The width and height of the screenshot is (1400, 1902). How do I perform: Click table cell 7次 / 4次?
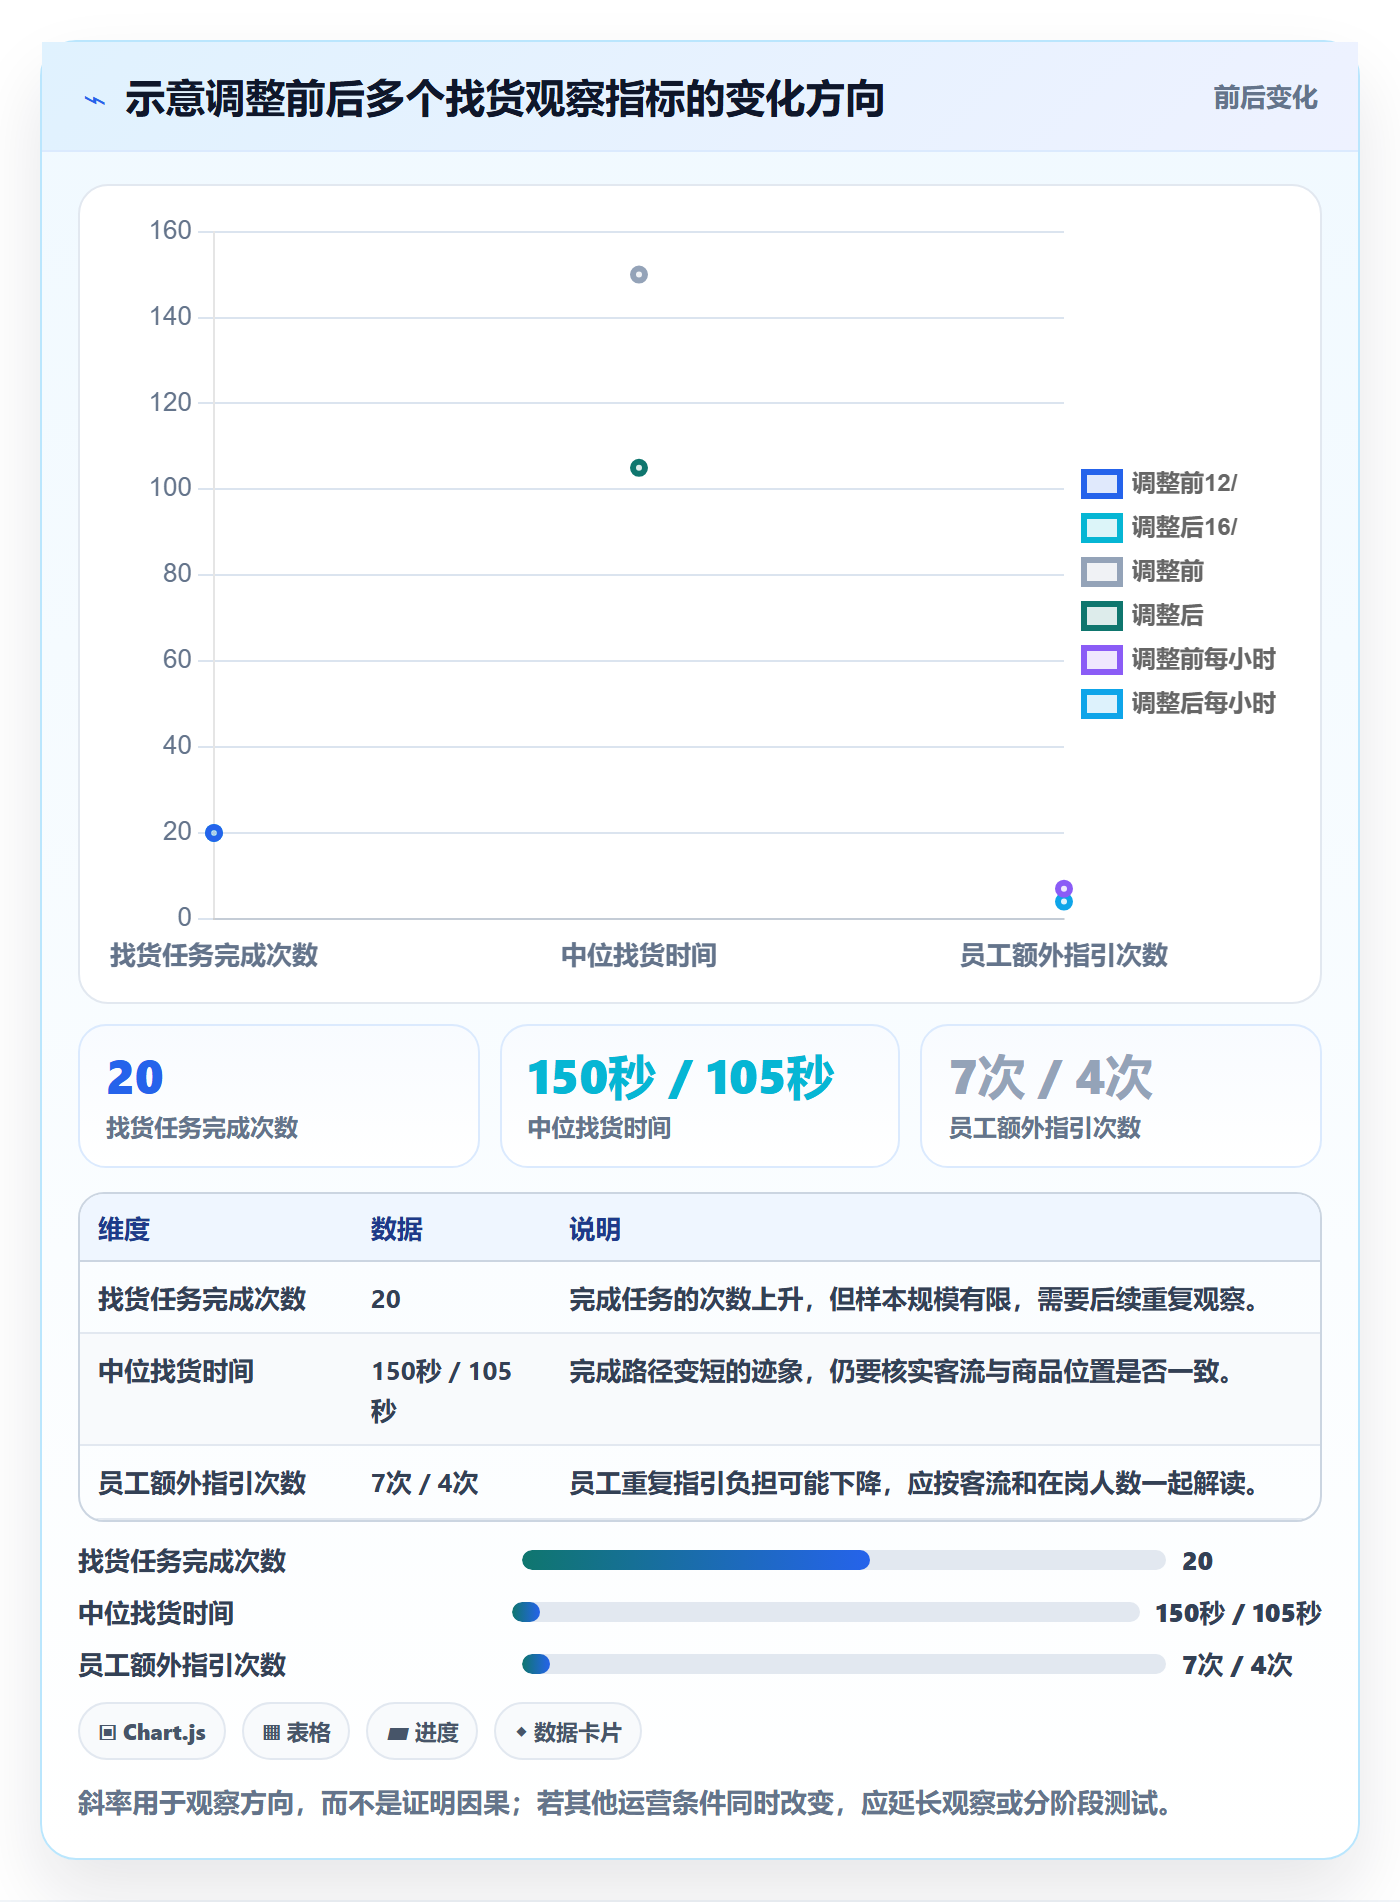point(425,1483)
